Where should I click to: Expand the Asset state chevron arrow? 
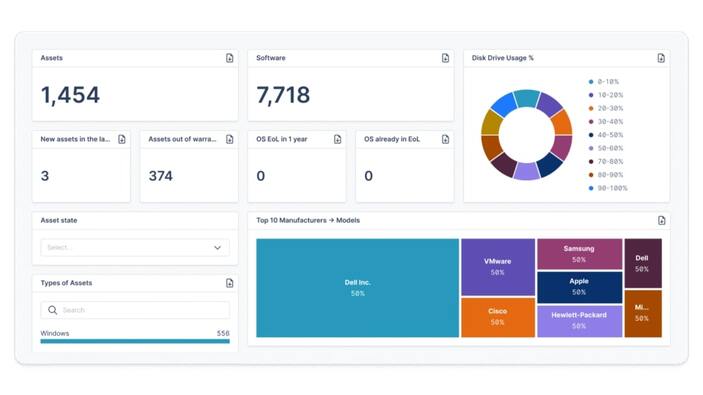point(217,247)
